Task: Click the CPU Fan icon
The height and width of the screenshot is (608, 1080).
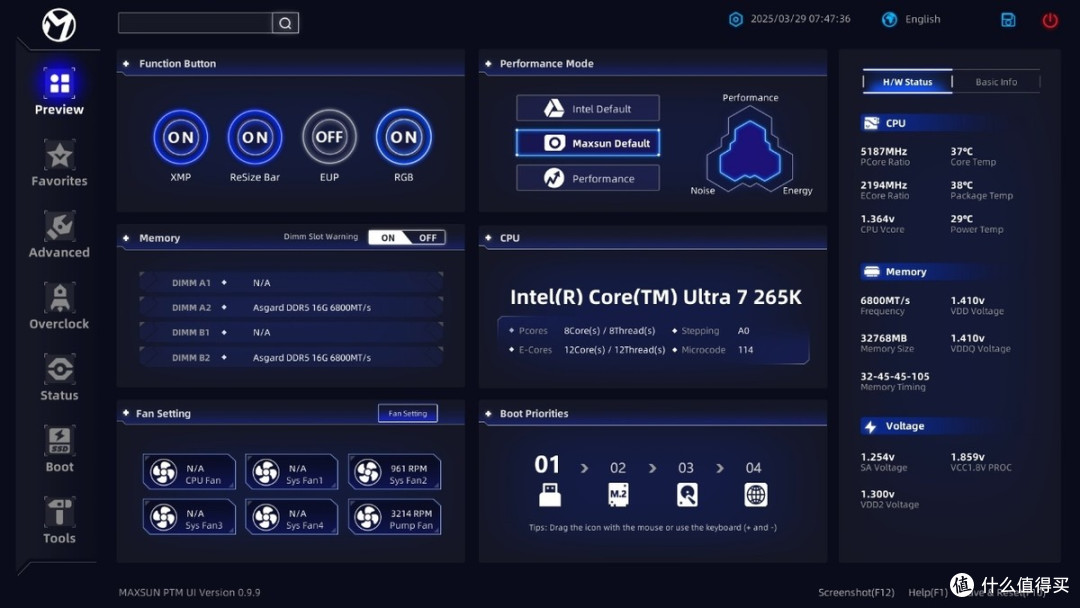Action: [164, 472]
